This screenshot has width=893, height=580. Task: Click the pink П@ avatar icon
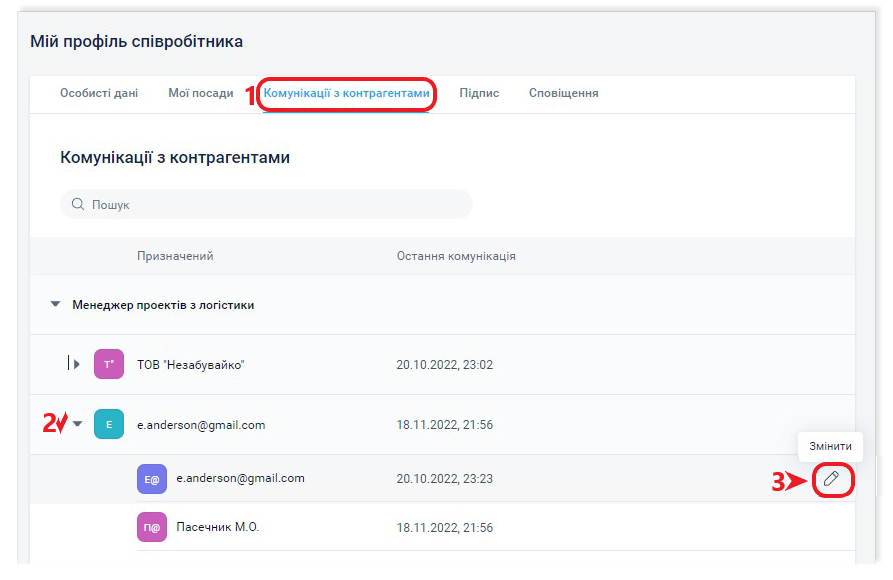click(152, 527)
